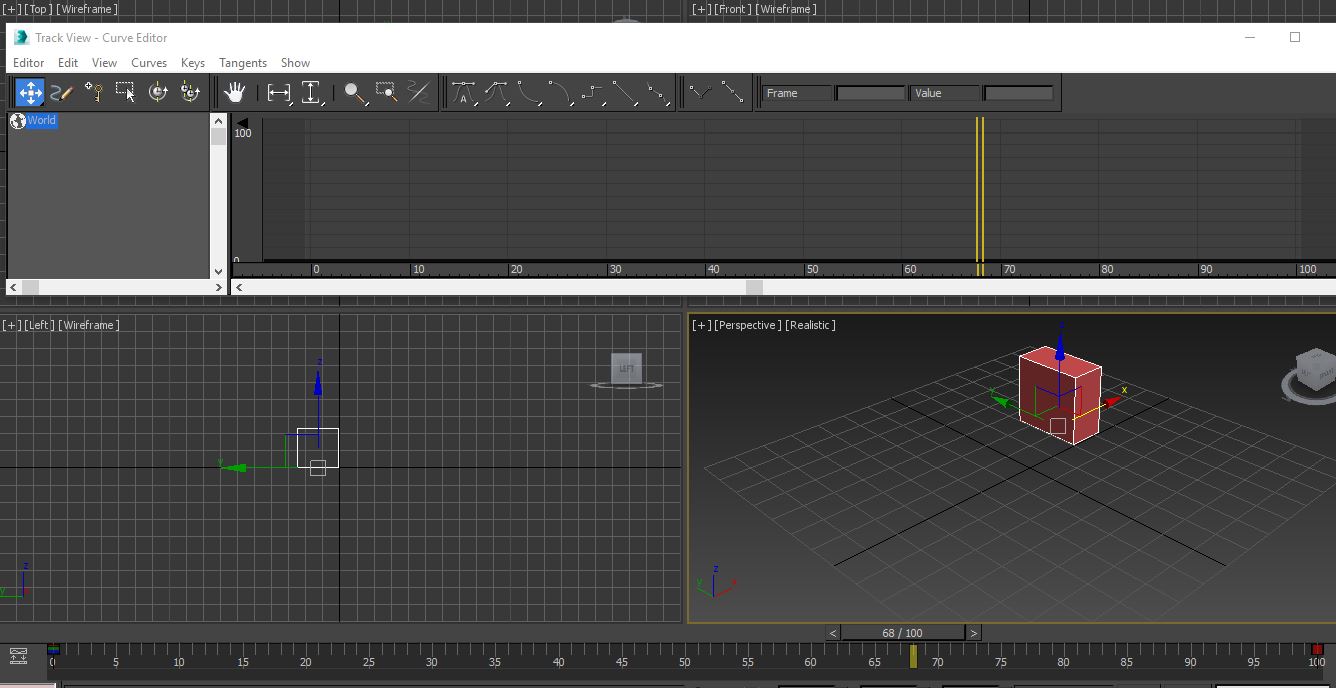Click the ViewCube in Left viewport

(627, 368)
